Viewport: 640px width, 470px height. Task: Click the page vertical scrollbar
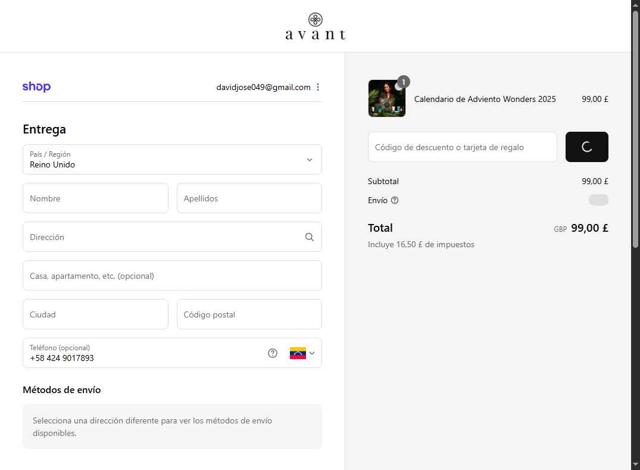(x=636, y=129)
